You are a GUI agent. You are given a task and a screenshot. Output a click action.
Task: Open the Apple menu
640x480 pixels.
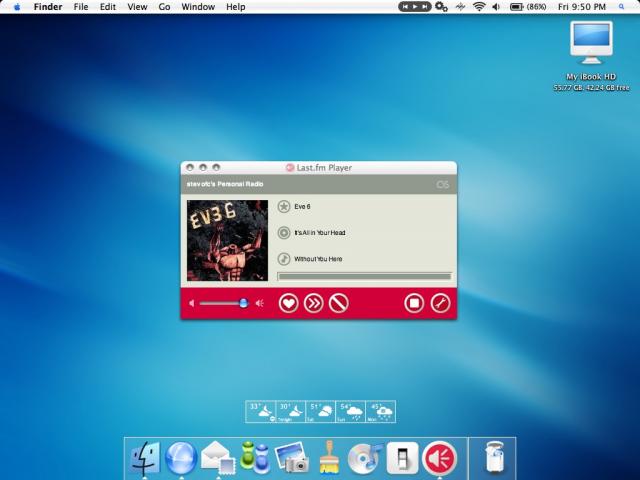[17, 7]
